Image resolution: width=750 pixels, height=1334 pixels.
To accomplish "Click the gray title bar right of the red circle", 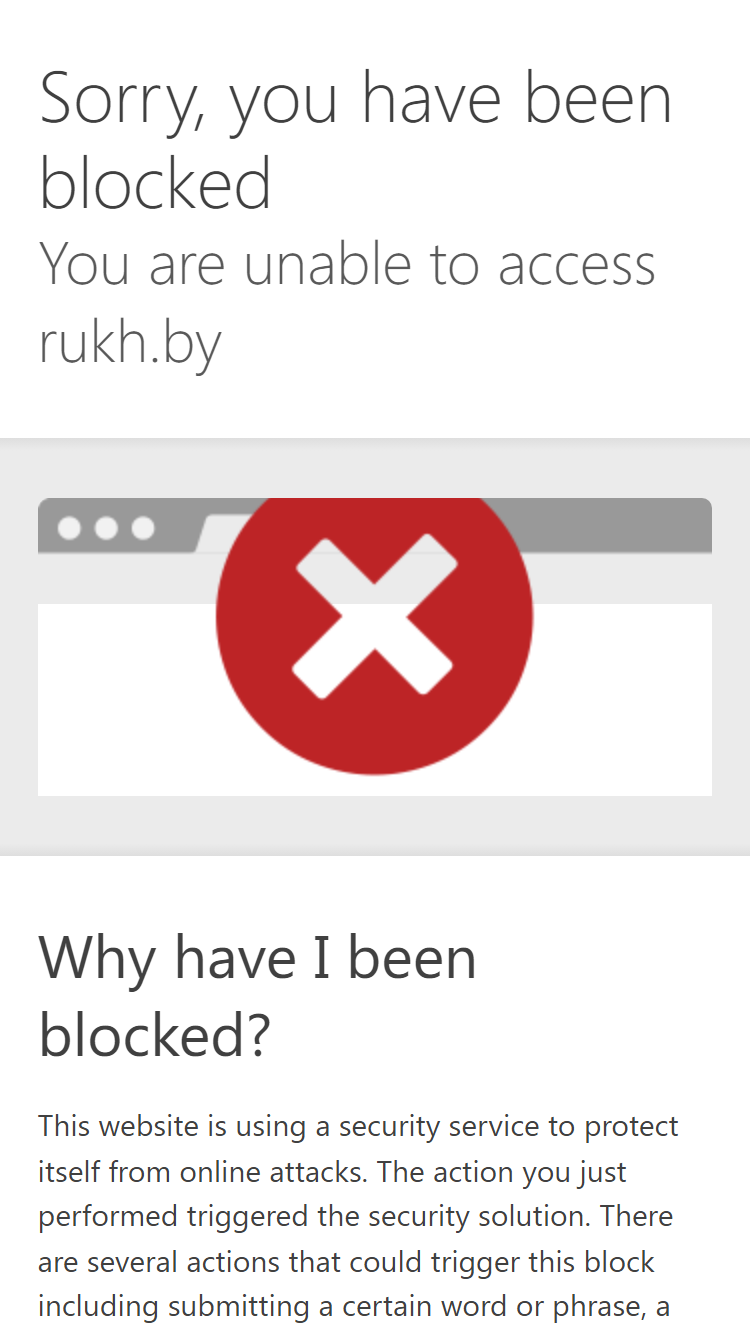I will pos(618,525).
